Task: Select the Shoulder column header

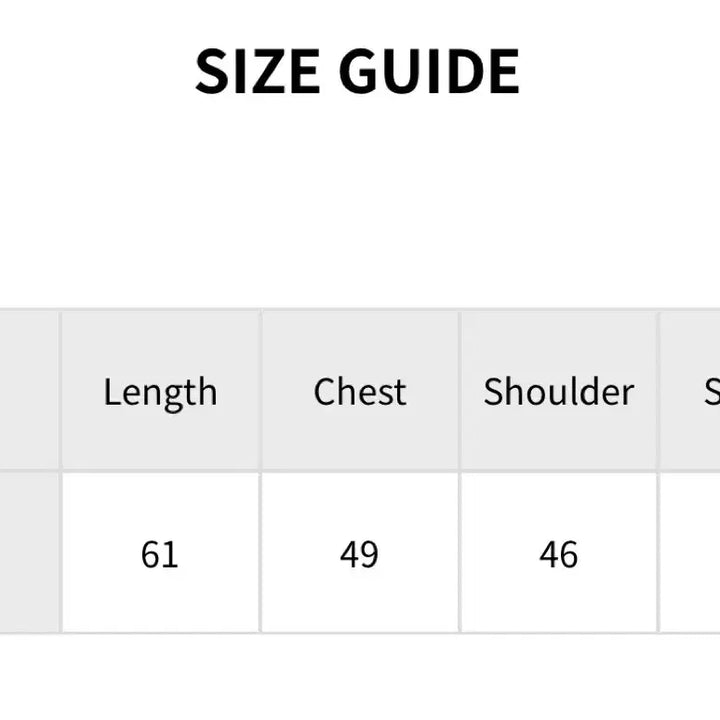Action: pyautogui.click(x=558, y=392)
